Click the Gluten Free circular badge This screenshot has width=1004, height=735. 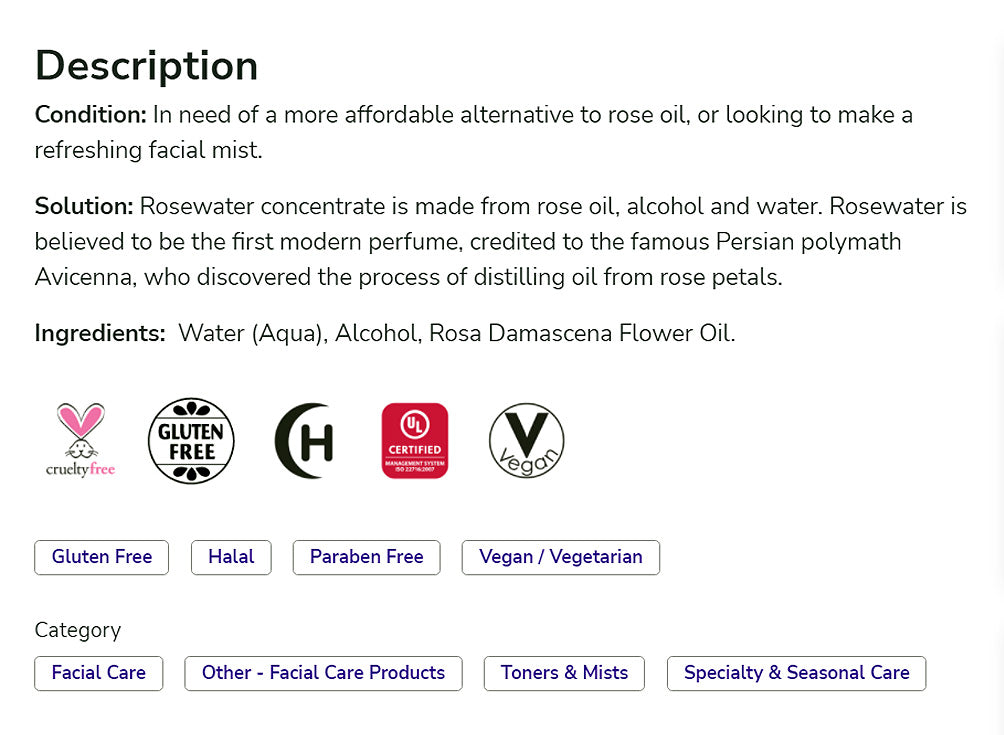coord(191,440)
